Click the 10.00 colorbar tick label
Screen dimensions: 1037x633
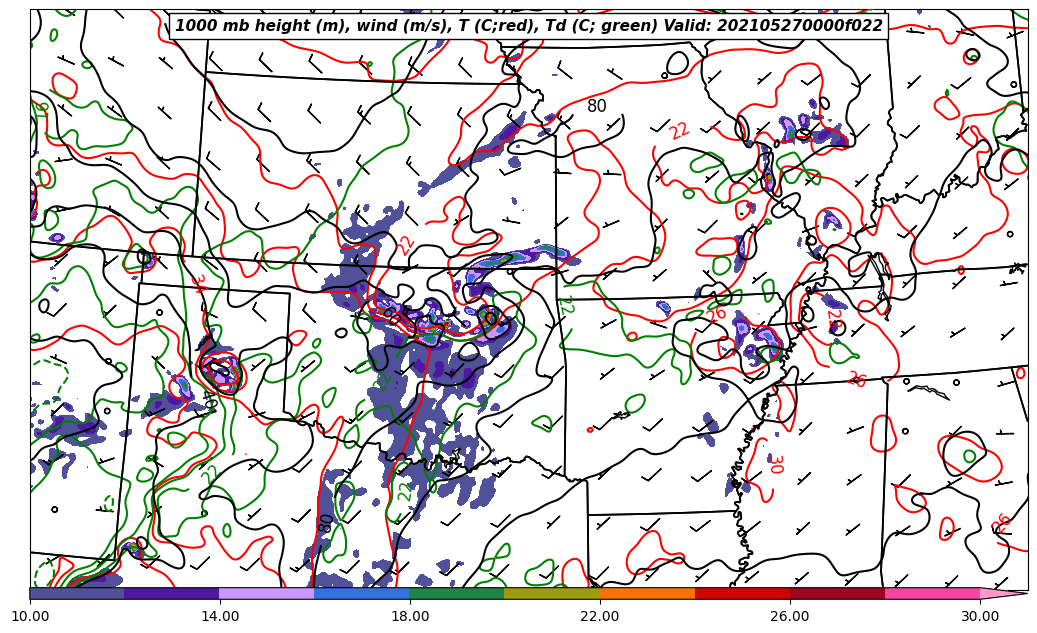[30, 616]
